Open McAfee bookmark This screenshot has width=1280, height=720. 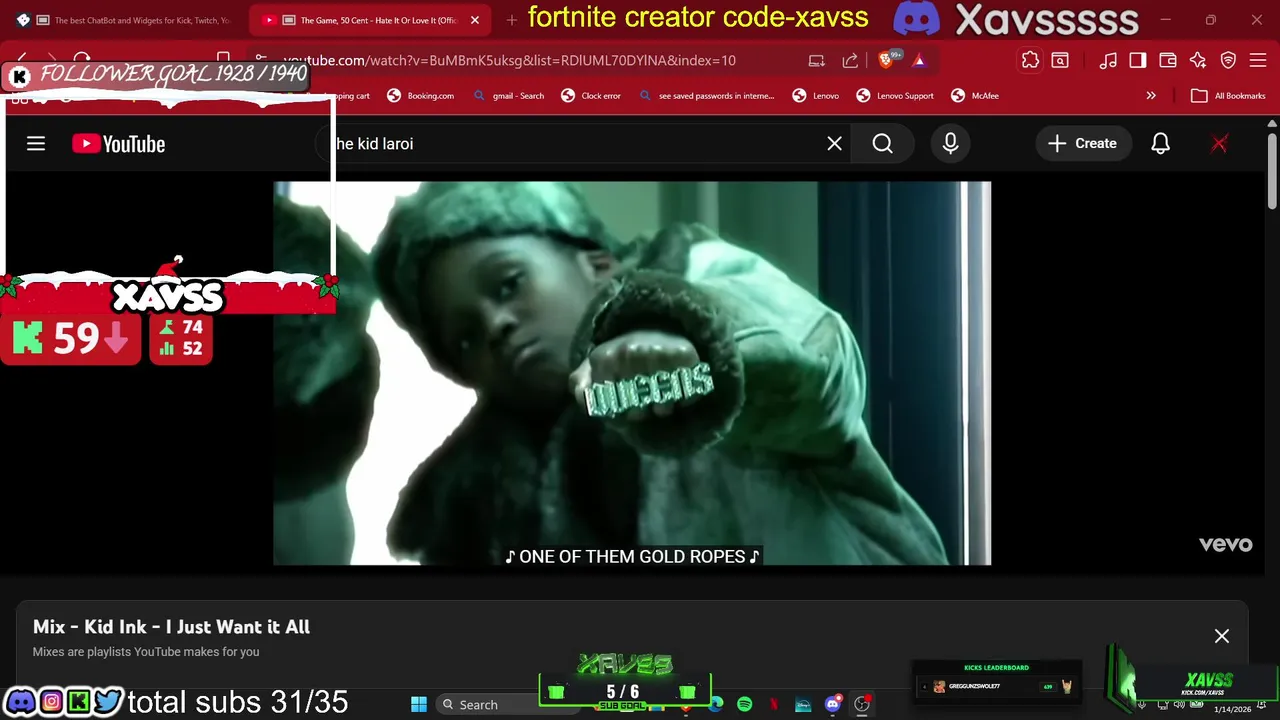pos(975,96)
